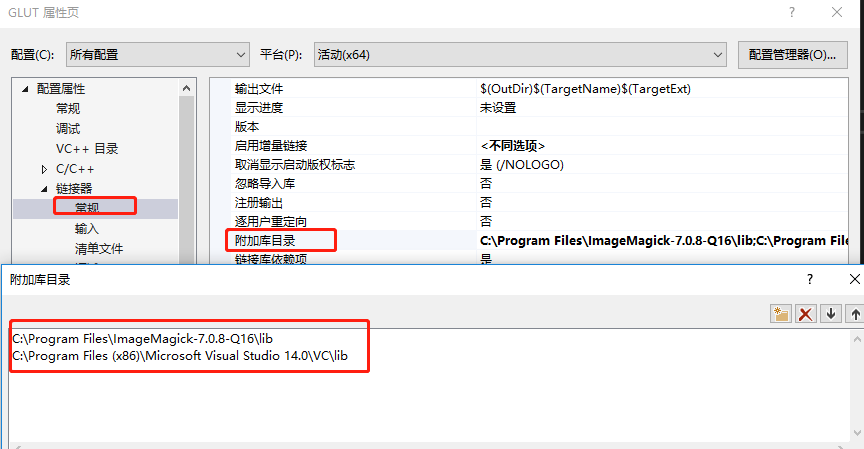The width and height of the screenshot is (864, 449).
Task: Select C/C++ tree item
Action: pos(75,169)
